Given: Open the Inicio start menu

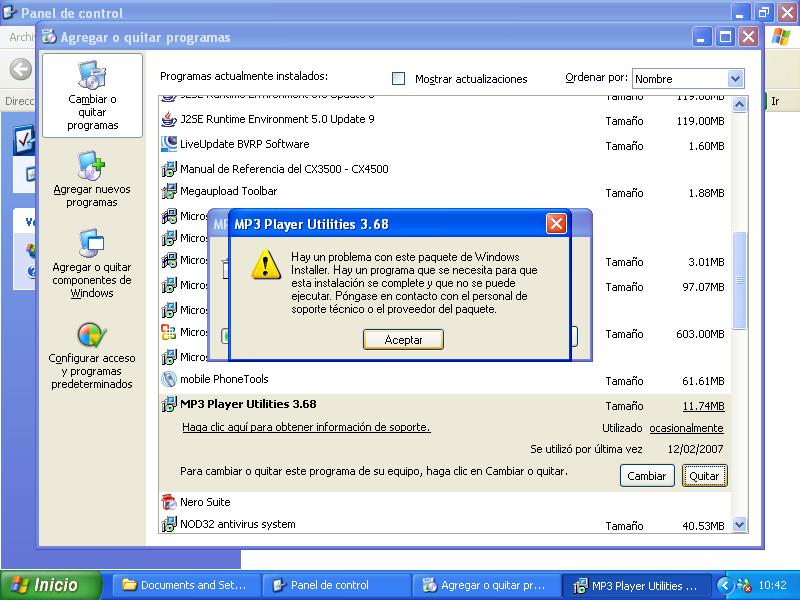Looking at the screenshot, I should 52,585.
